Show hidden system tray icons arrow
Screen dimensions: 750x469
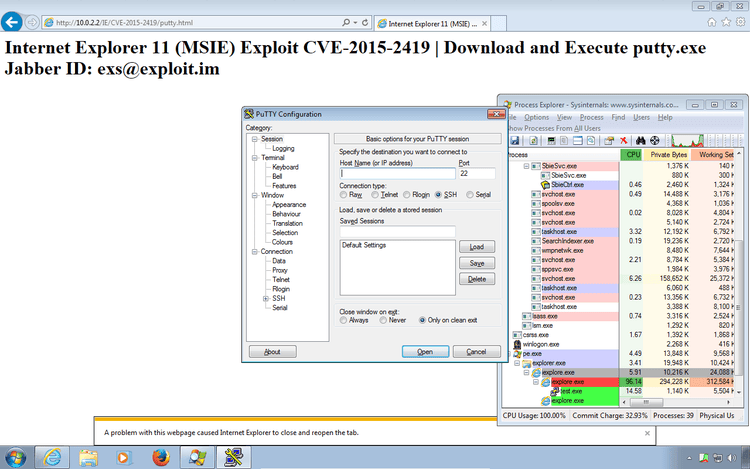coord(689,458)
